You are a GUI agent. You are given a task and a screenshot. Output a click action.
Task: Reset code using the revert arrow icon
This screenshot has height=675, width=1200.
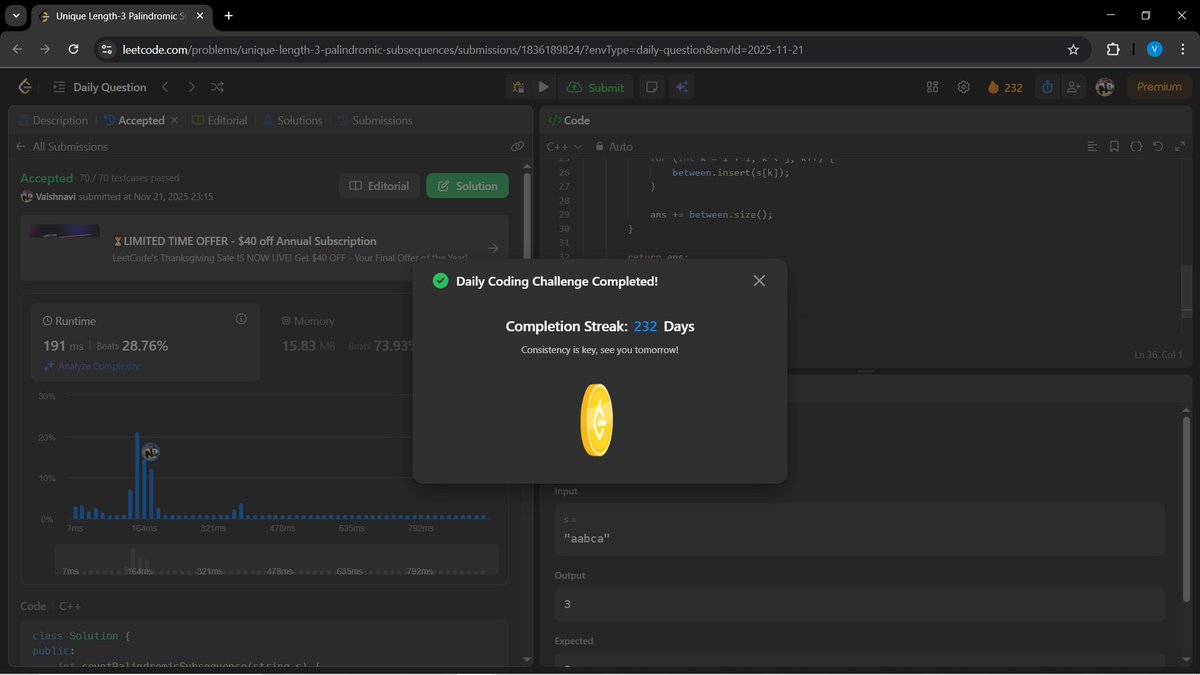(x=1158, y=146)
